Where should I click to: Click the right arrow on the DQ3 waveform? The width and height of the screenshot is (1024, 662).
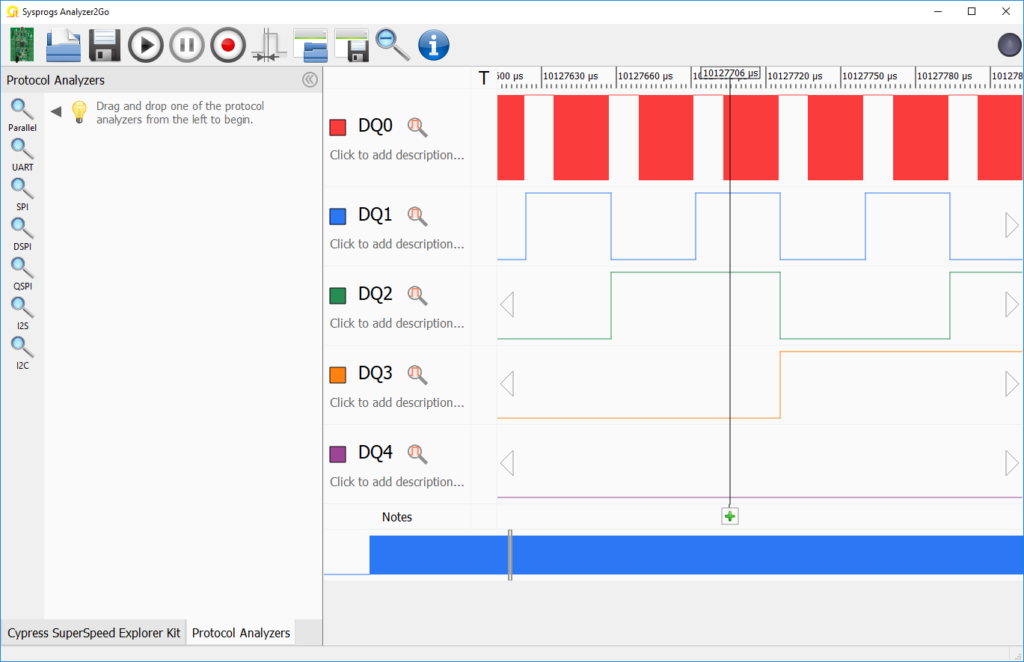pyautogui.click(x=1010, y=383)
